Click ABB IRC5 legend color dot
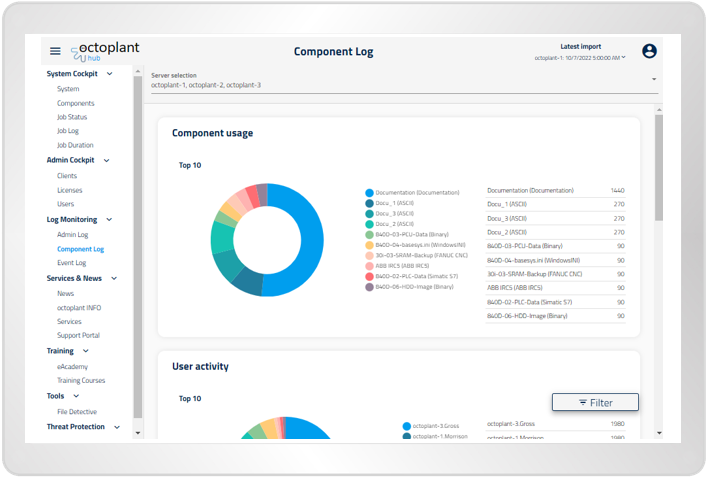 click(369, 266)
